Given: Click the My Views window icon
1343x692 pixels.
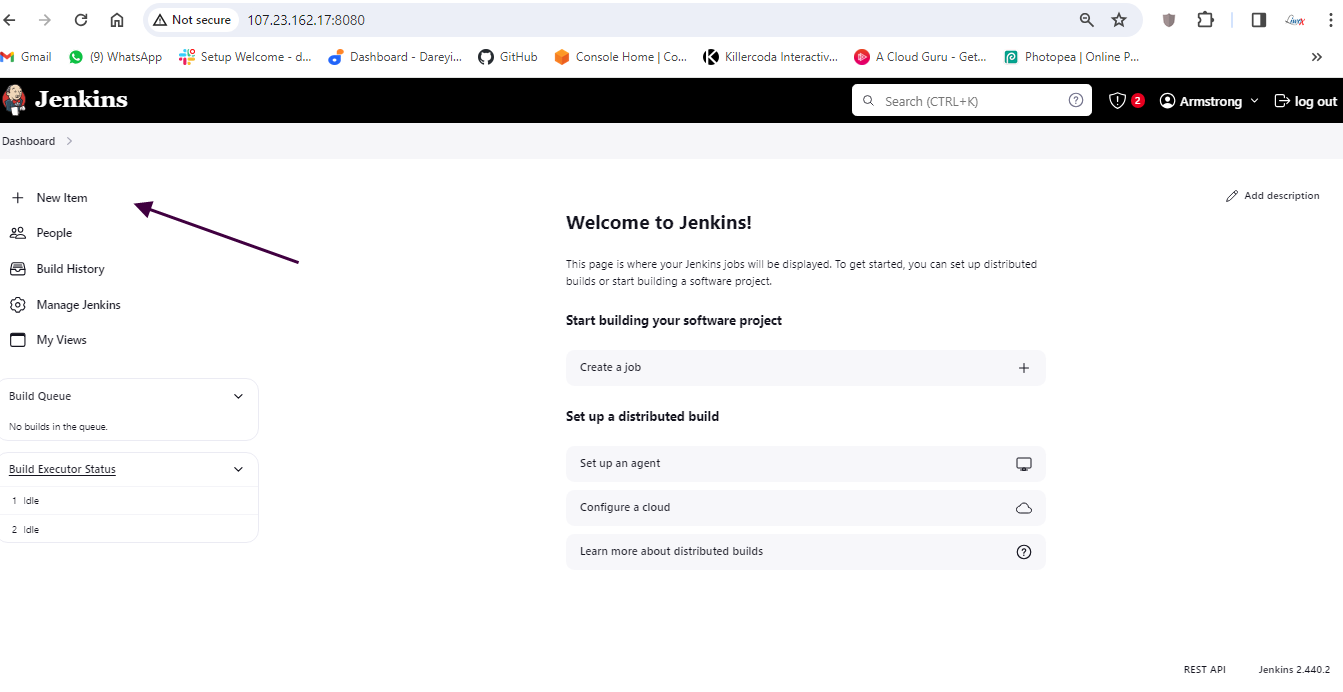Looking at the screenshot, I should coord(17,340).
